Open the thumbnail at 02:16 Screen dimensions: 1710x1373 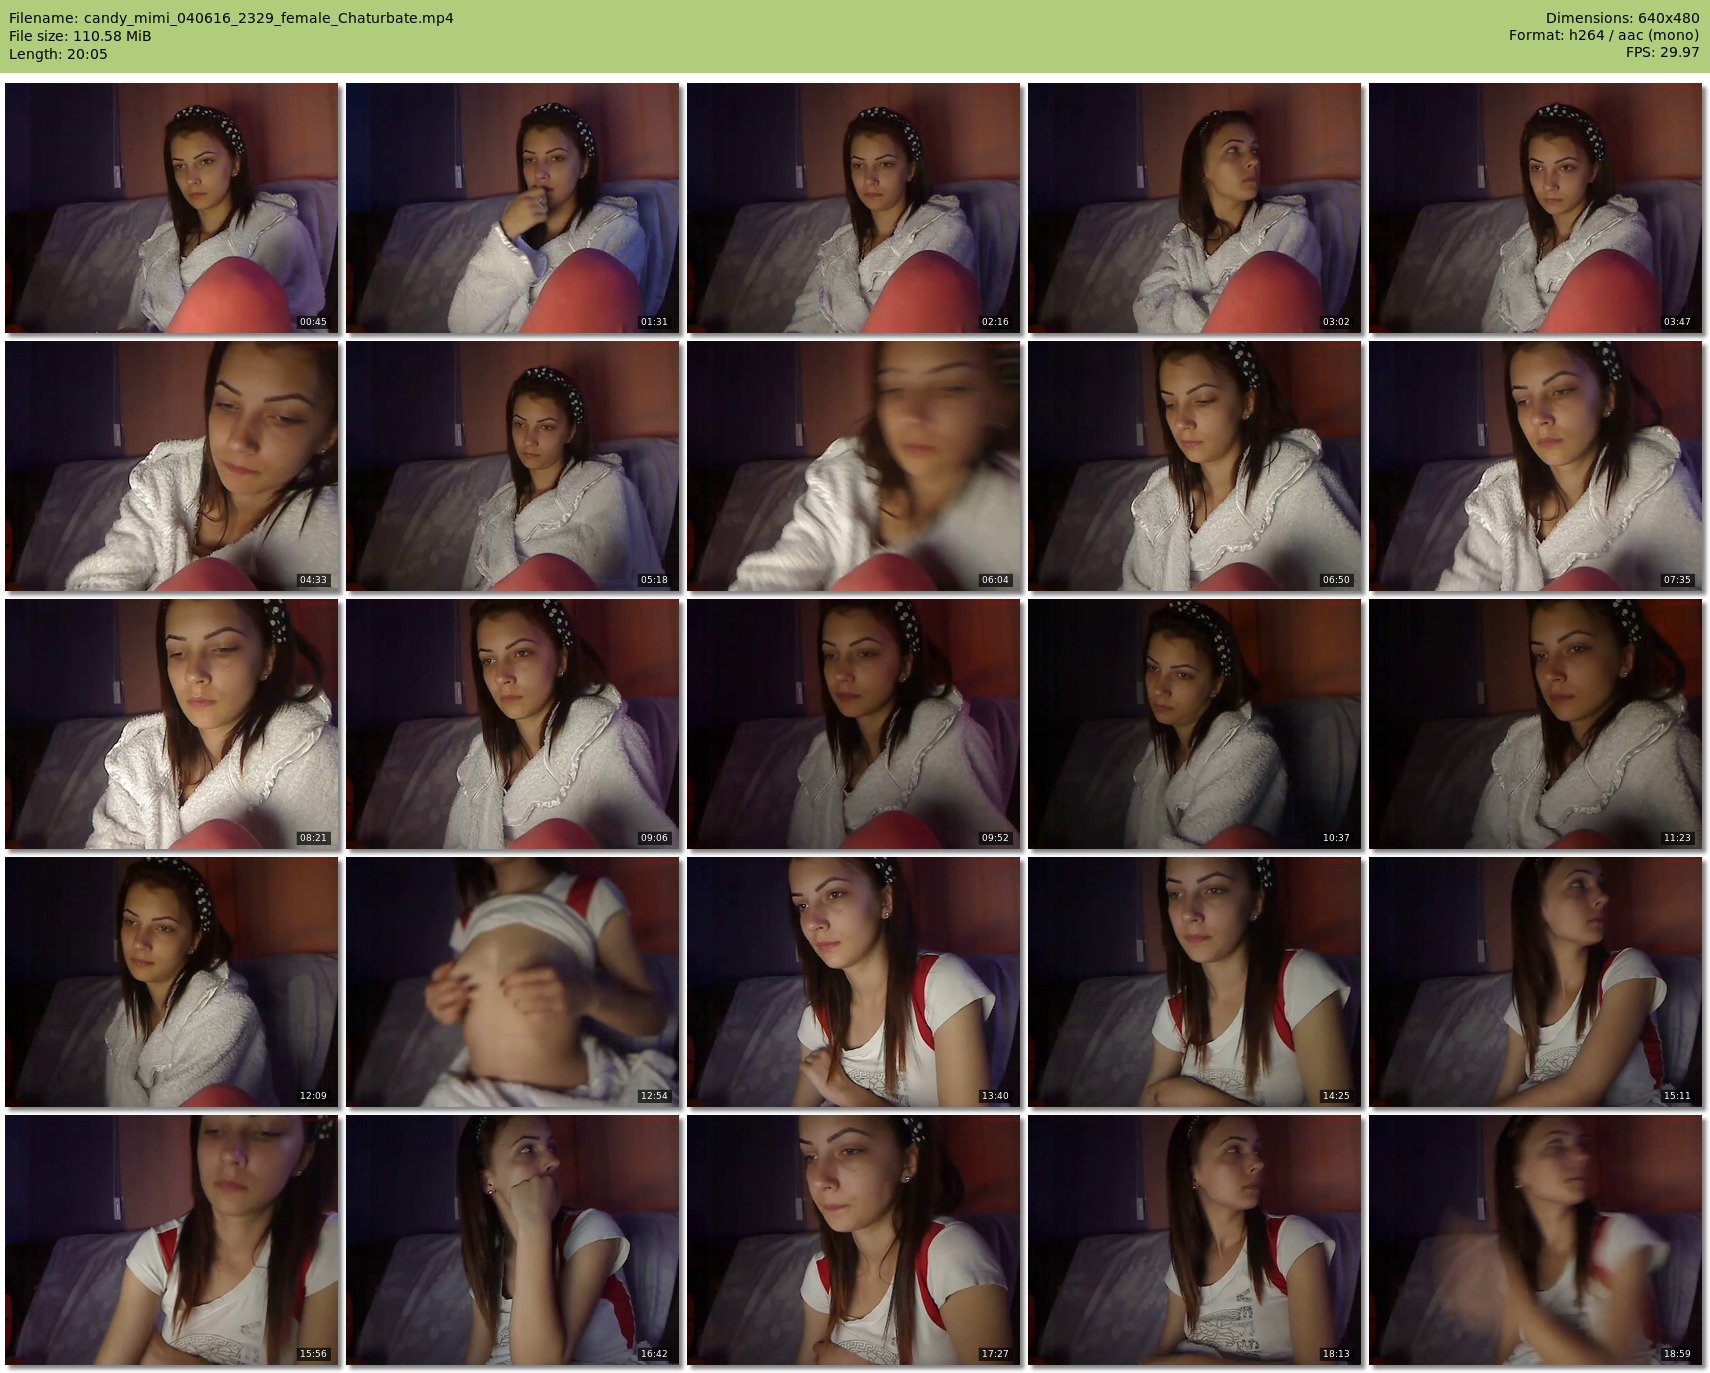coord(854,208)
